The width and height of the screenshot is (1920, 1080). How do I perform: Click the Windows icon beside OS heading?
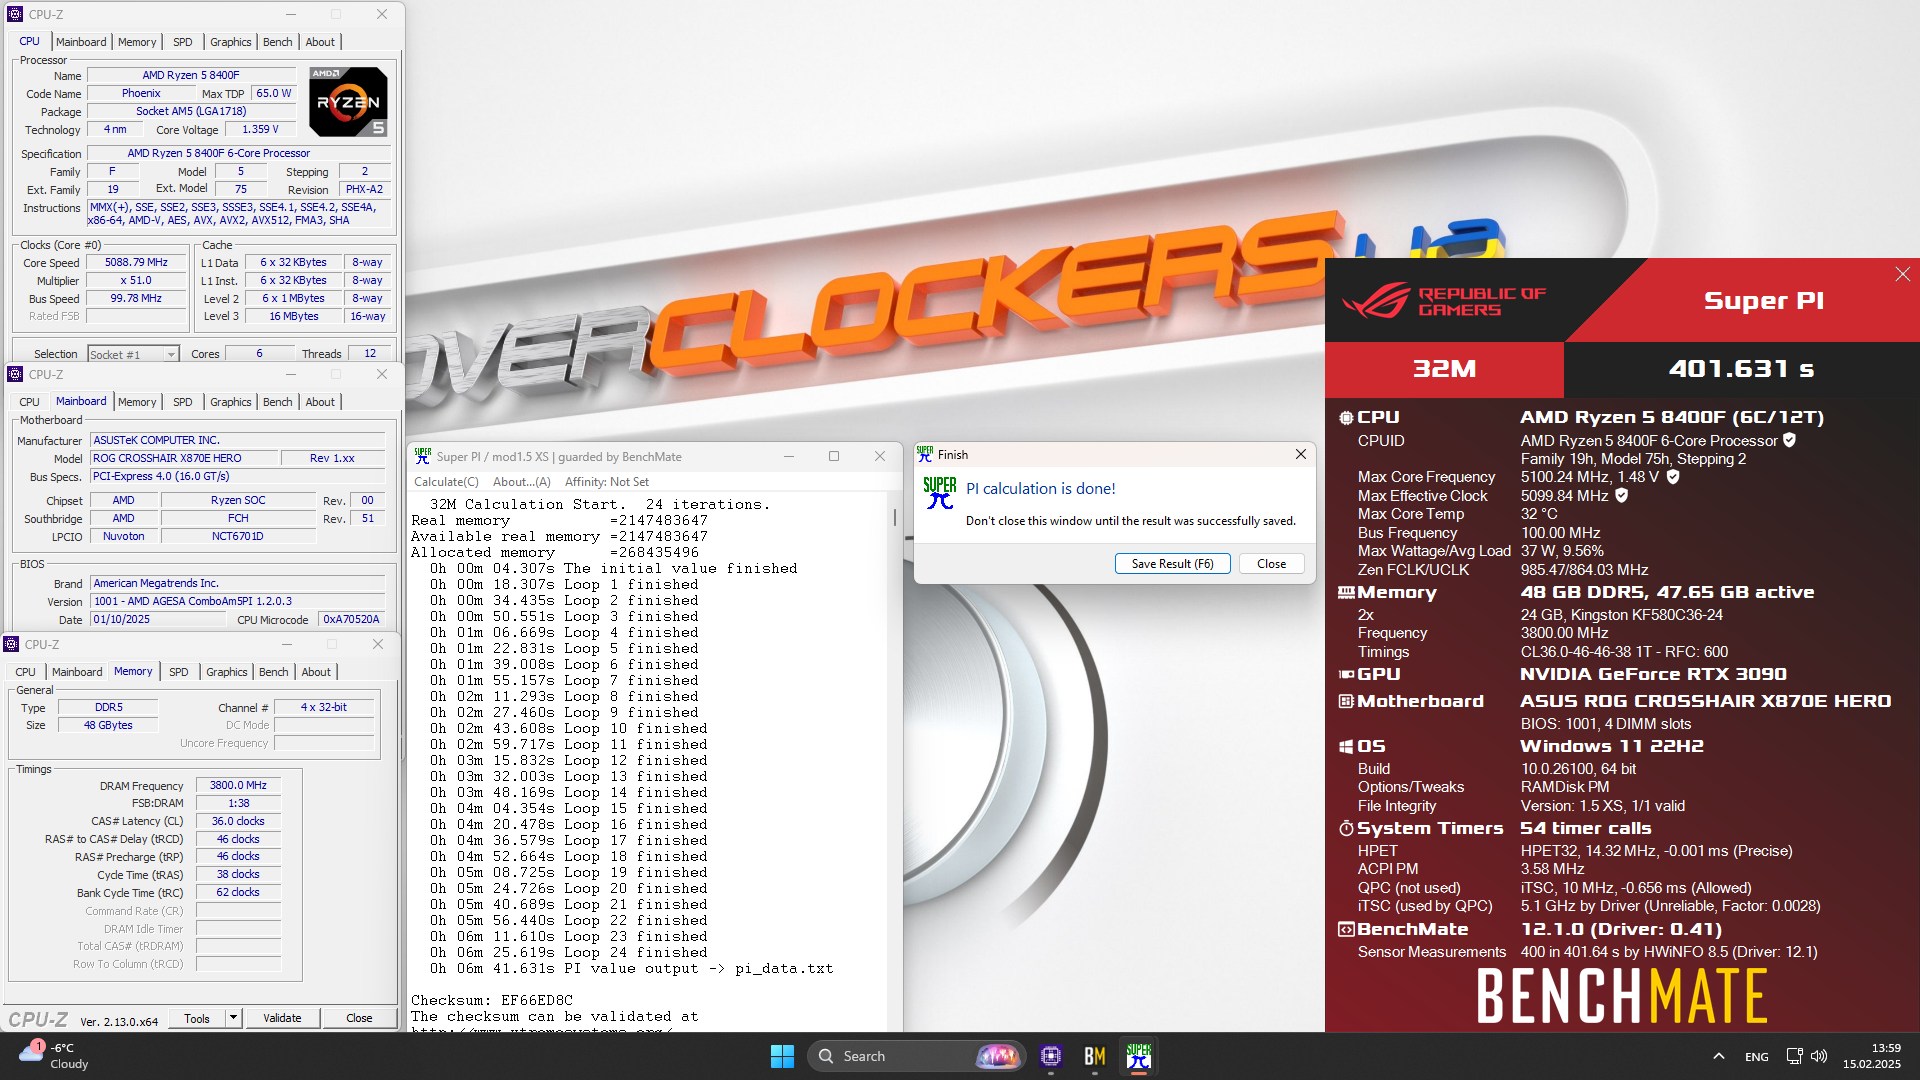click(1346, 747)
